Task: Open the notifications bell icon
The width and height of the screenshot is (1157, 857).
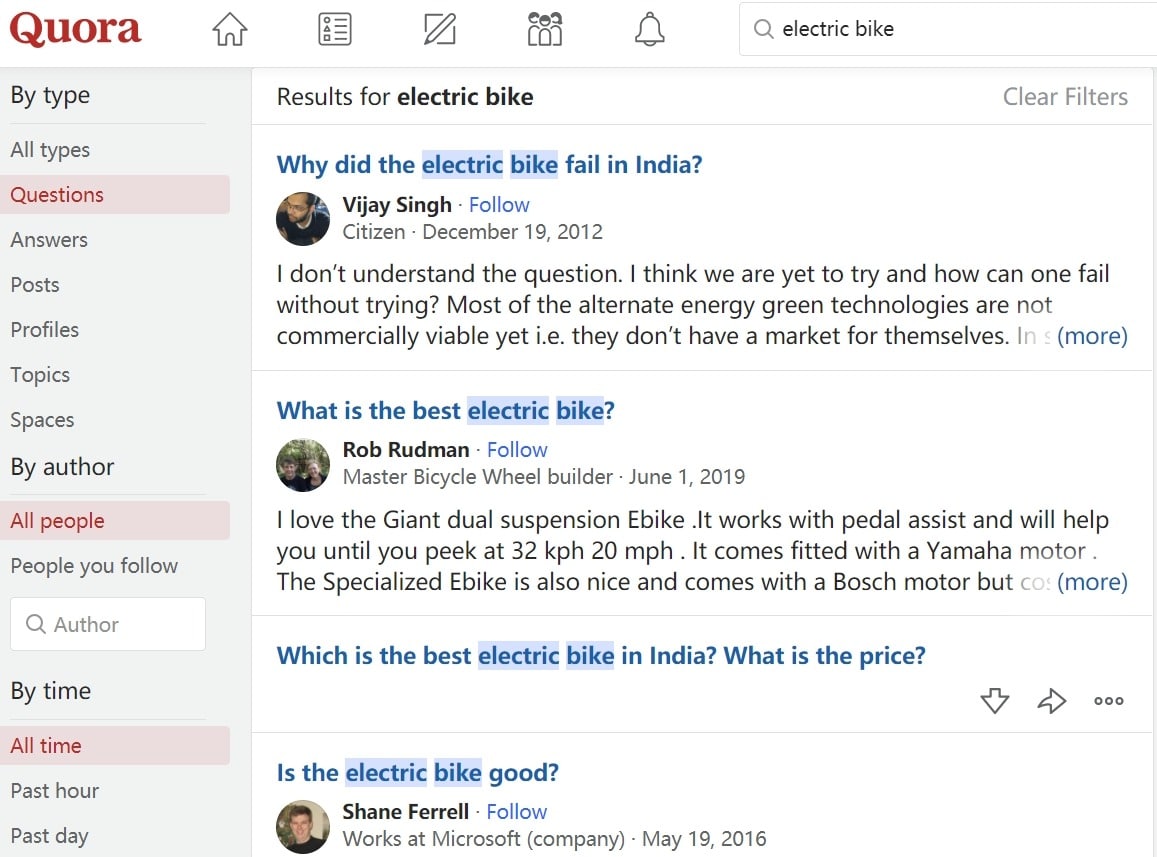Action: click(x=650, y=29)
